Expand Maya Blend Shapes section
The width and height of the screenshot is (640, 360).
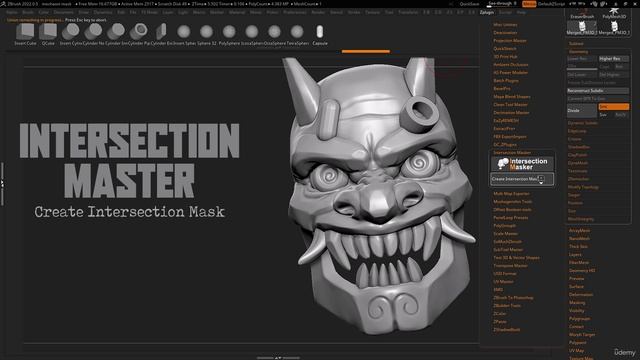[512, 97]
